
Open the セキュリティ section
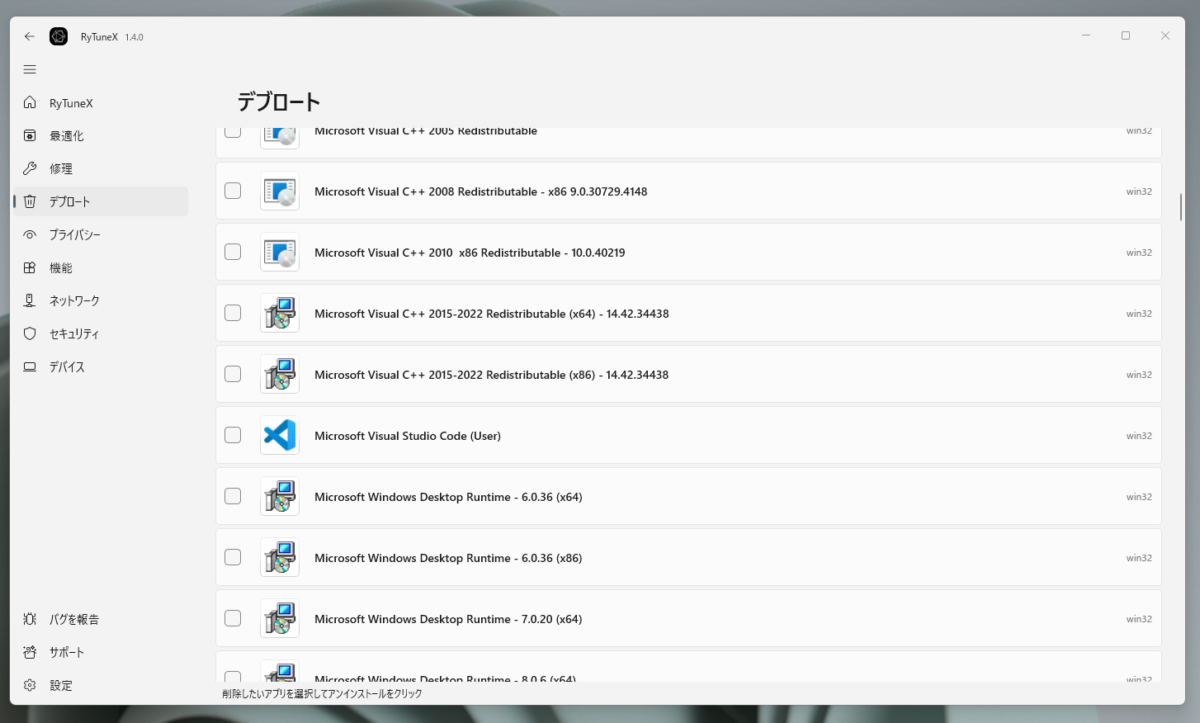click(100, 334)
